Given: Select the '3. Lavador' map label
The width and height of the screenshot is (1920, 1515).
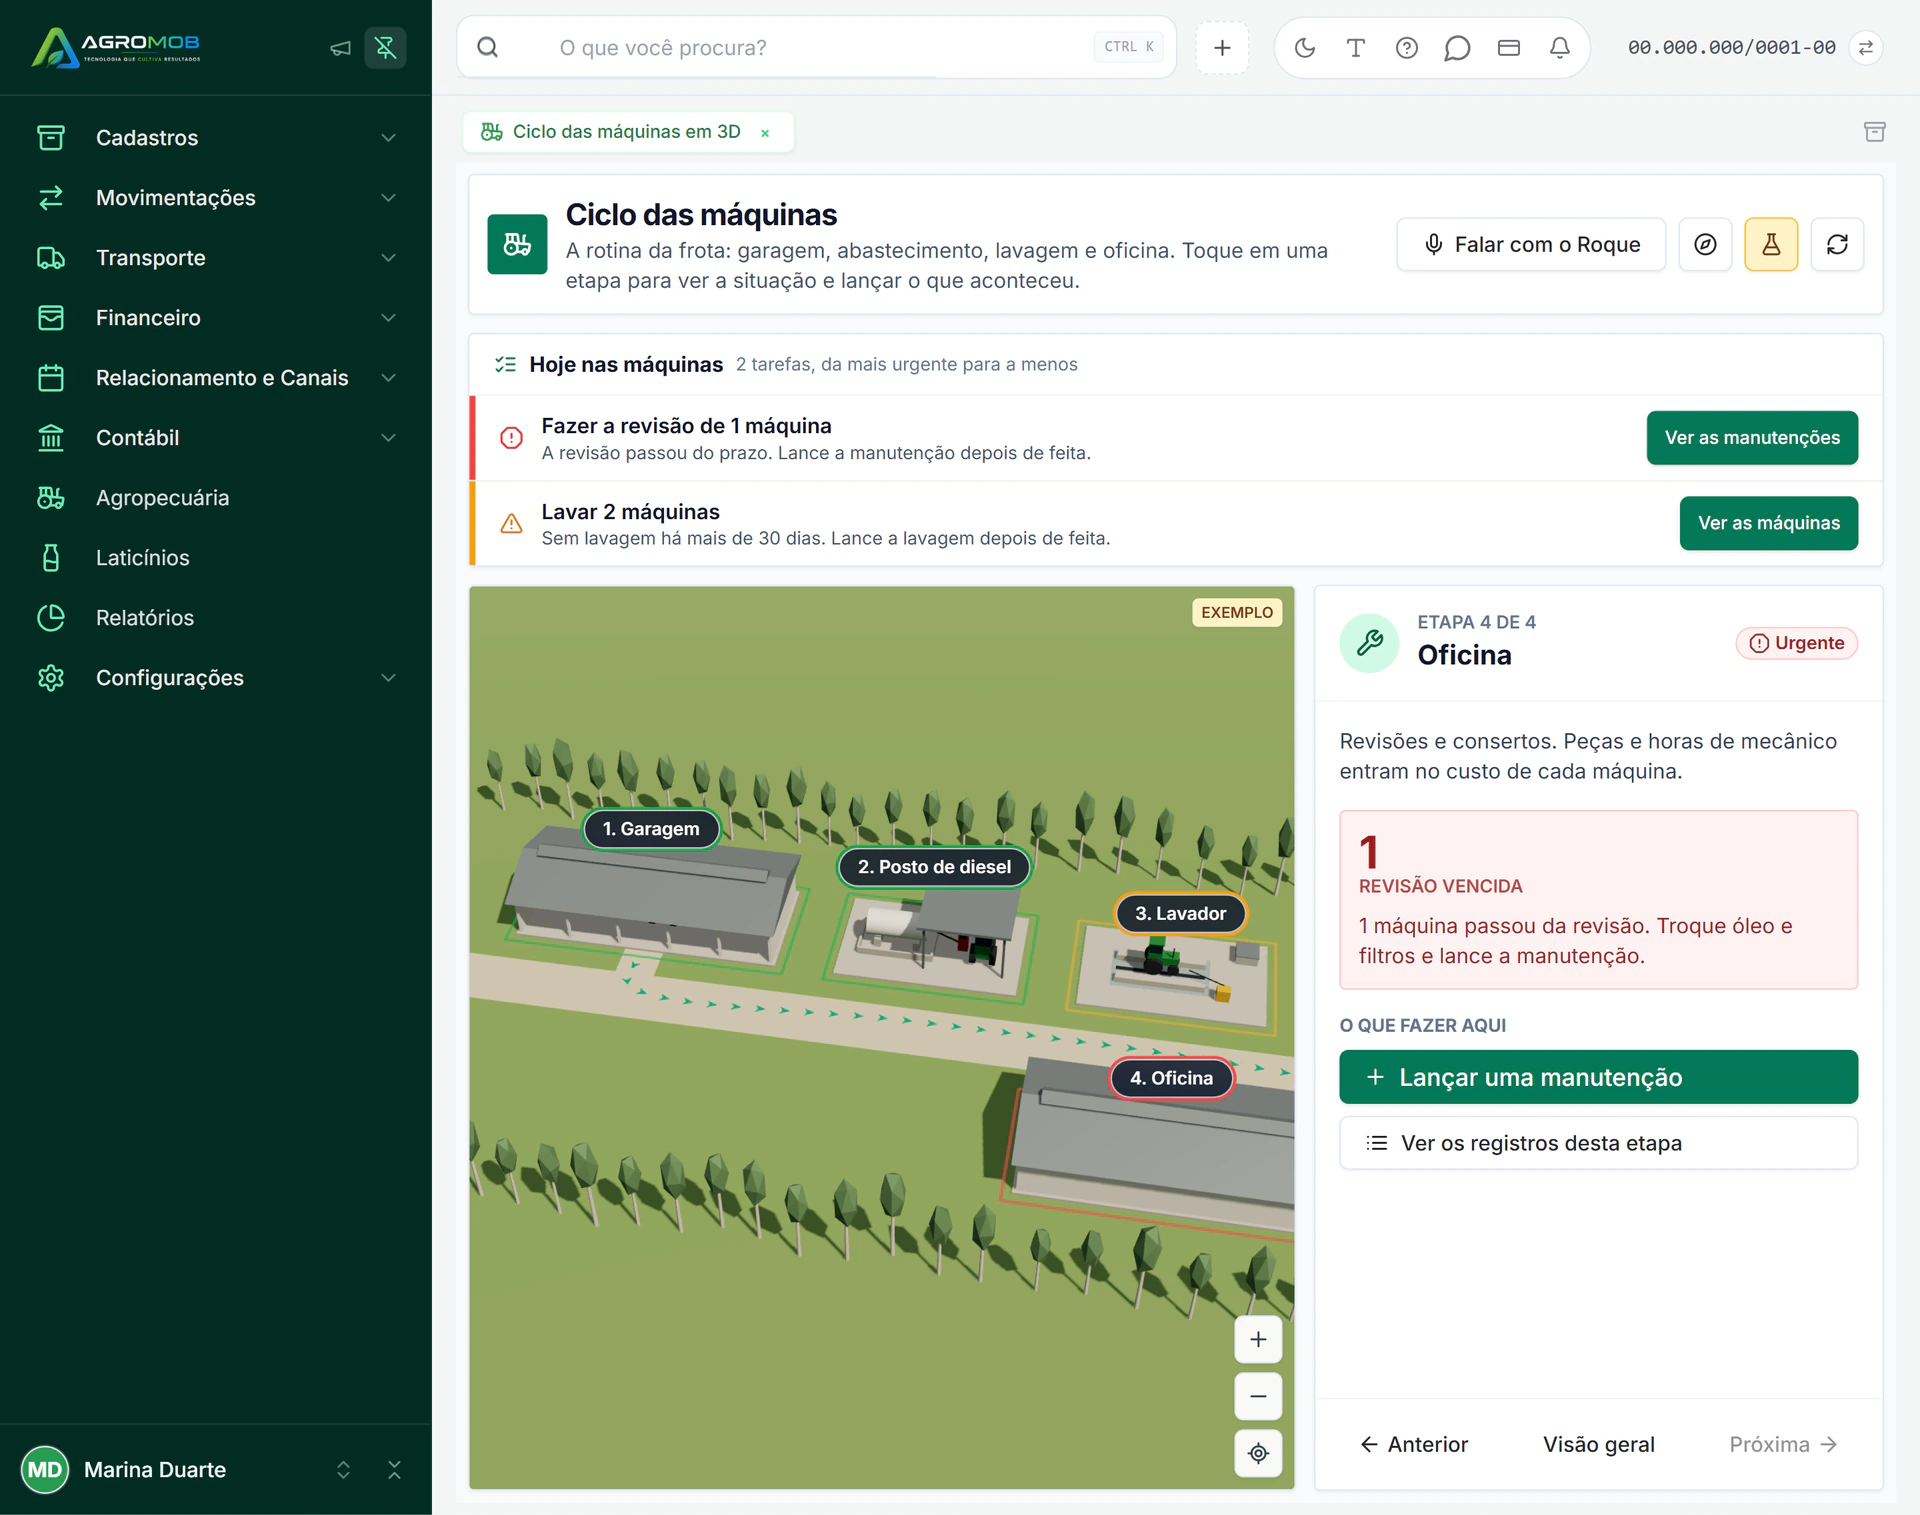Looking at the screenshot, I should click(1180, 913).
